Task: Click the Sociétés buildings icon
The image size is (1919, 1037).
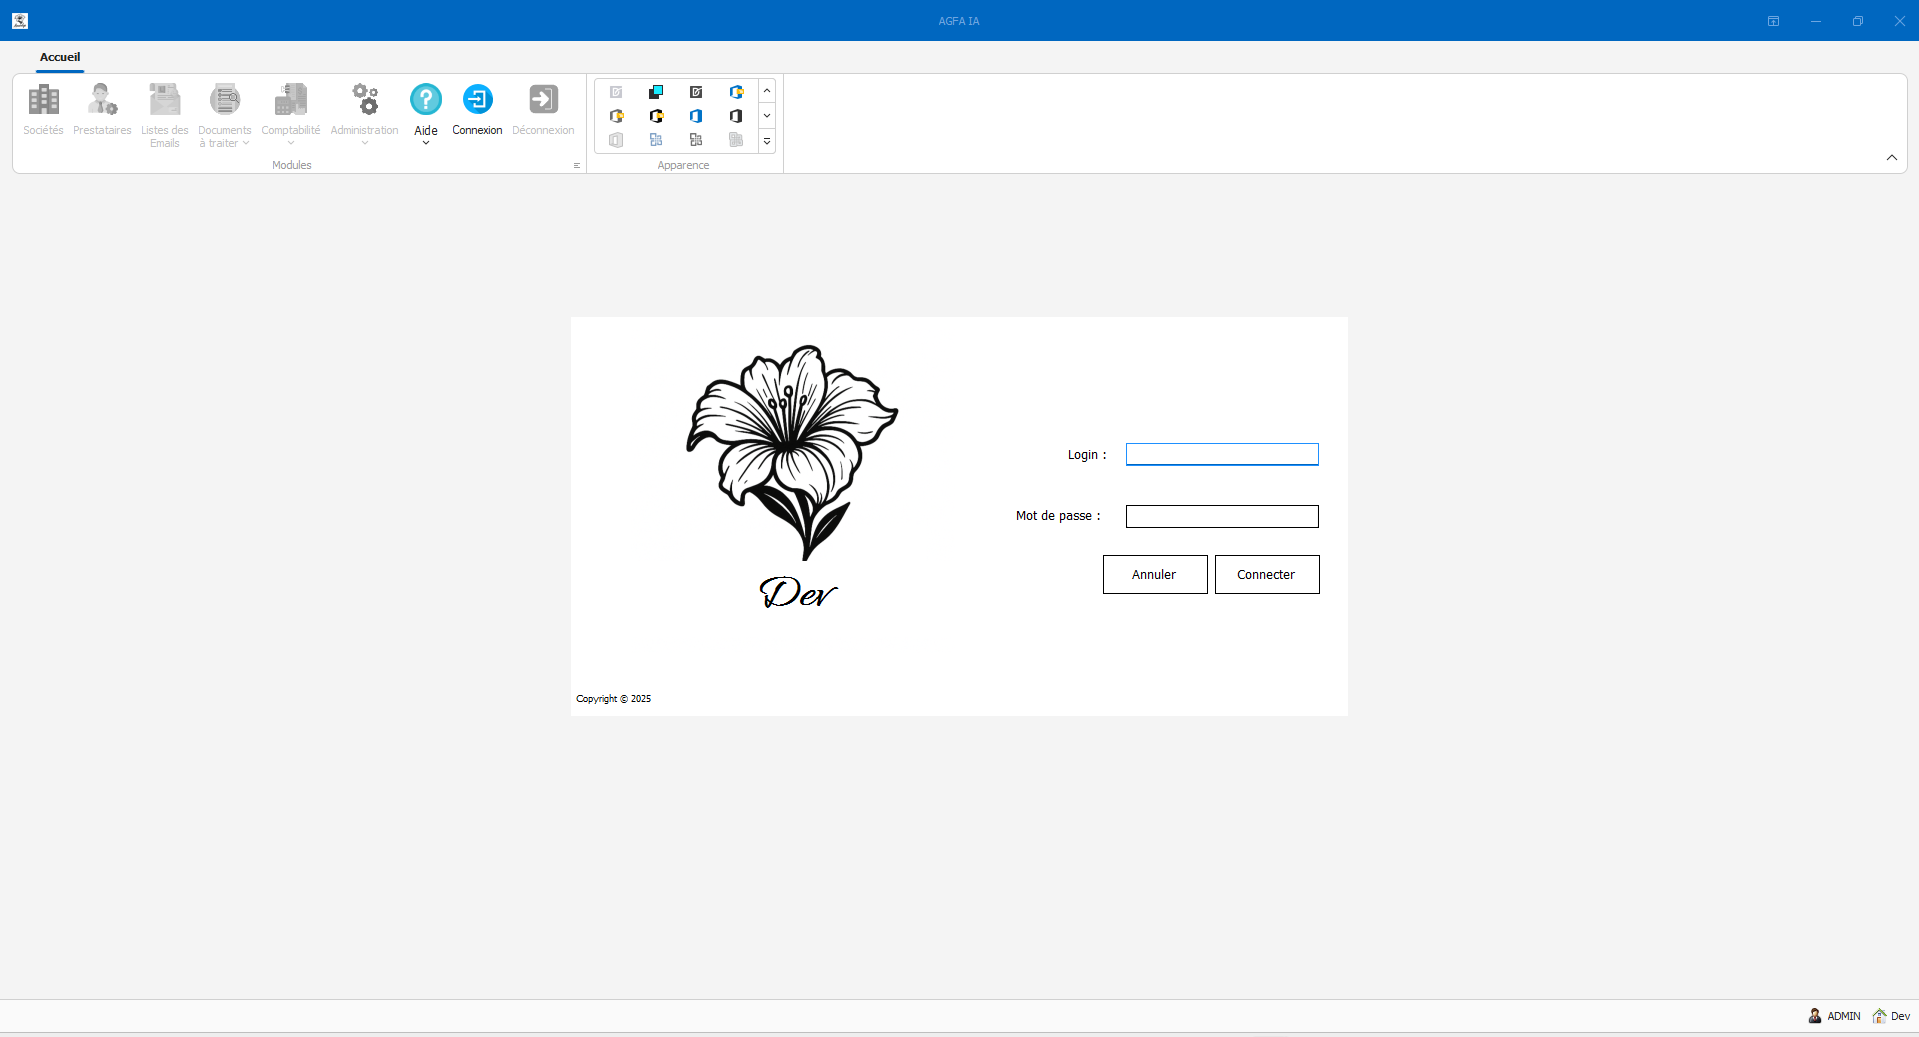Action: coord(43,100)
